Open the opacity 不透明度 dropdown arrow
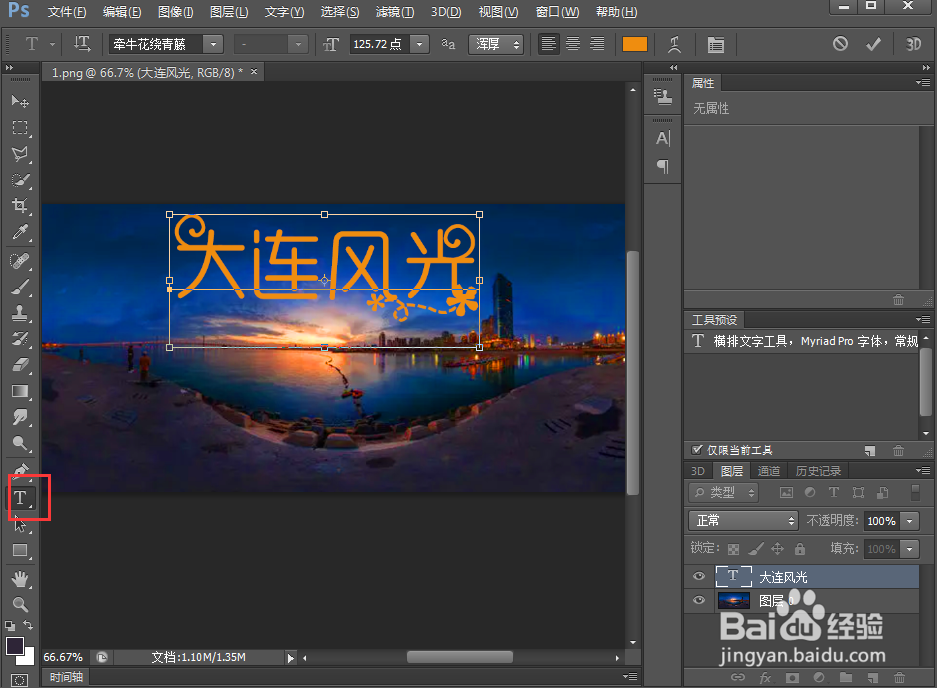This screenshot has width=937, height=688. [x=910, y=521]
